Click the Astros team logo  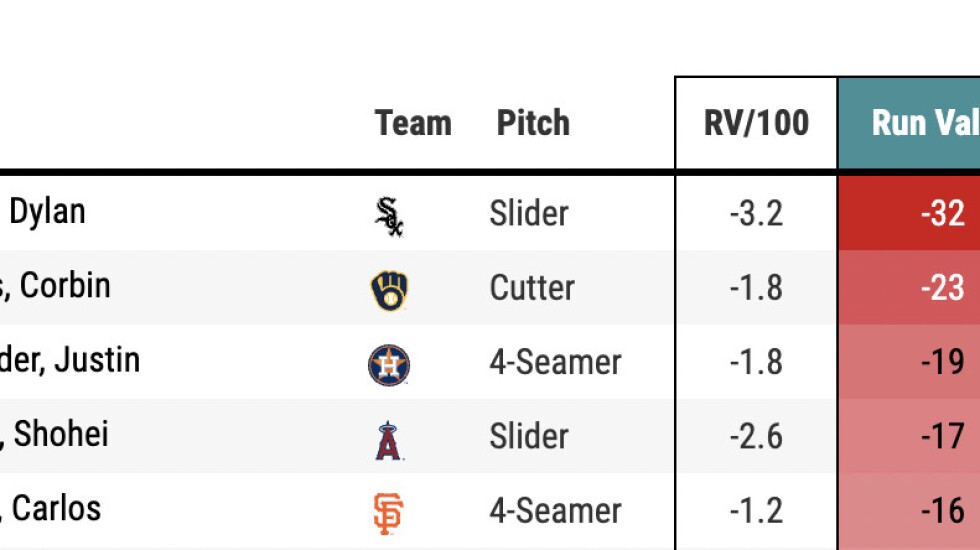[x=389, y=364]
